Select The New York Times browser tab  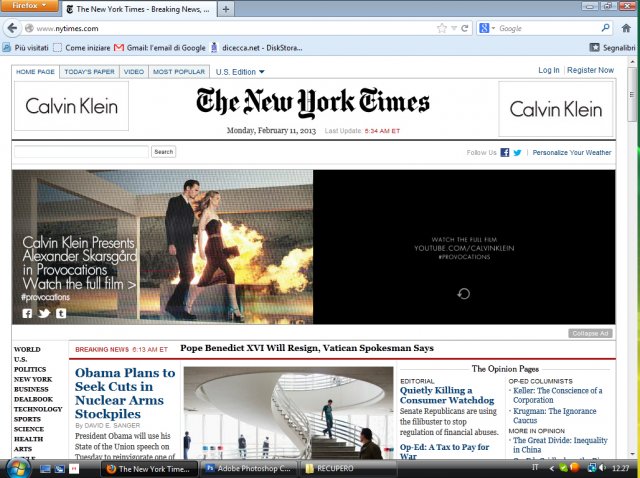139,9
